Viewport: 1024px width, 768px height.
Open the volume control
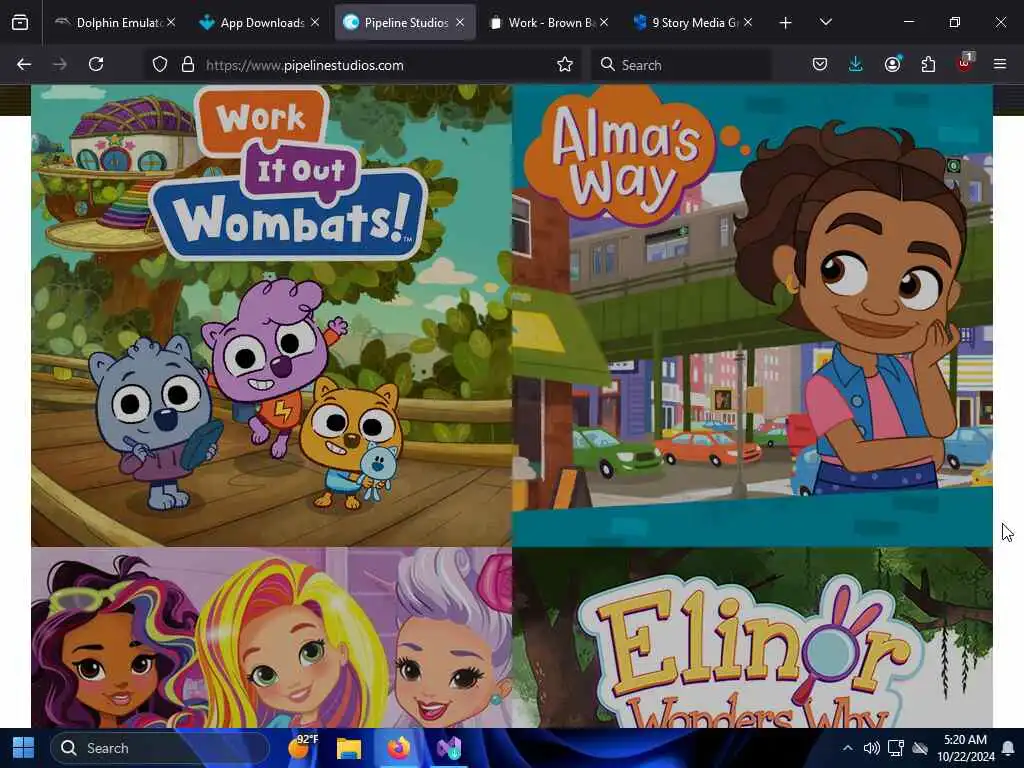[871, 748]
